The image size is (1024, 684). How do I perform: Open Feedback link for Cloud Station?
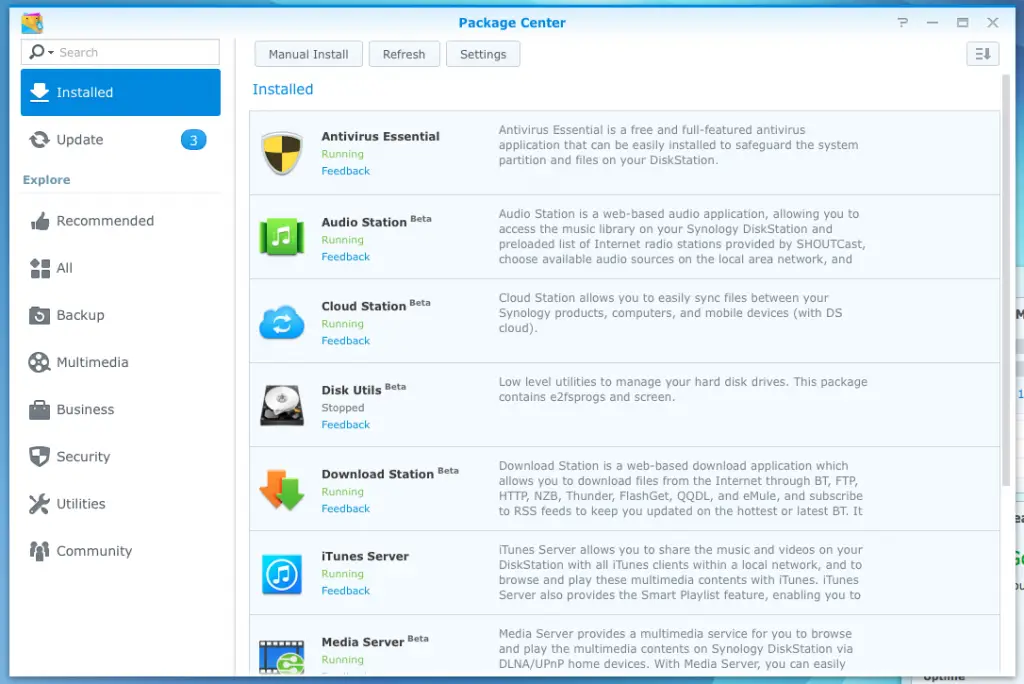point(345,341)
